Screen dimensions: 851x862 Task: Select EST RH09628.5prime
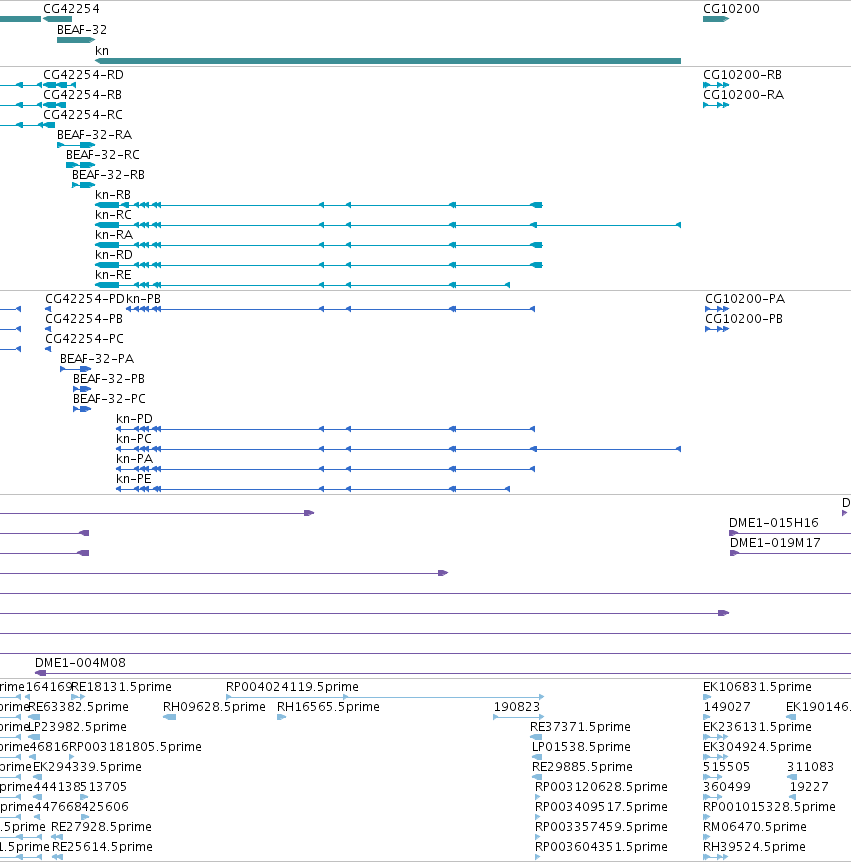coord(214,707)
